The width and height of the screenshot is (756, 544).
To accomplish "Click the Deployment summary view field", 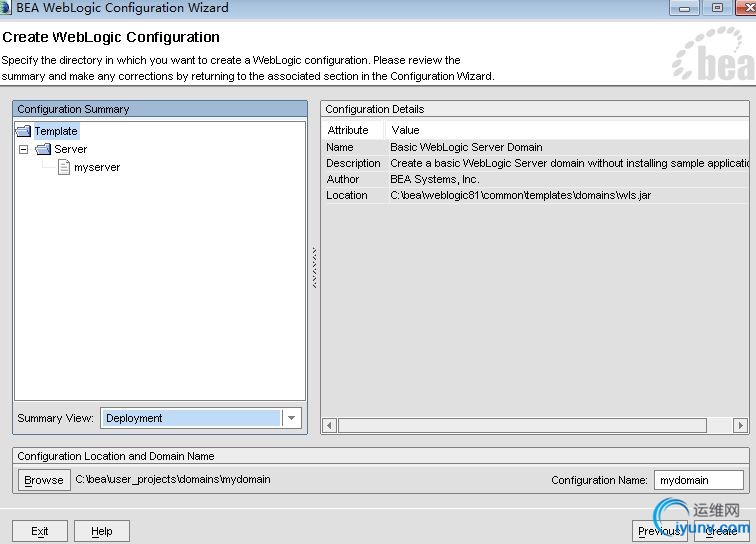I will tap(191, 418).
